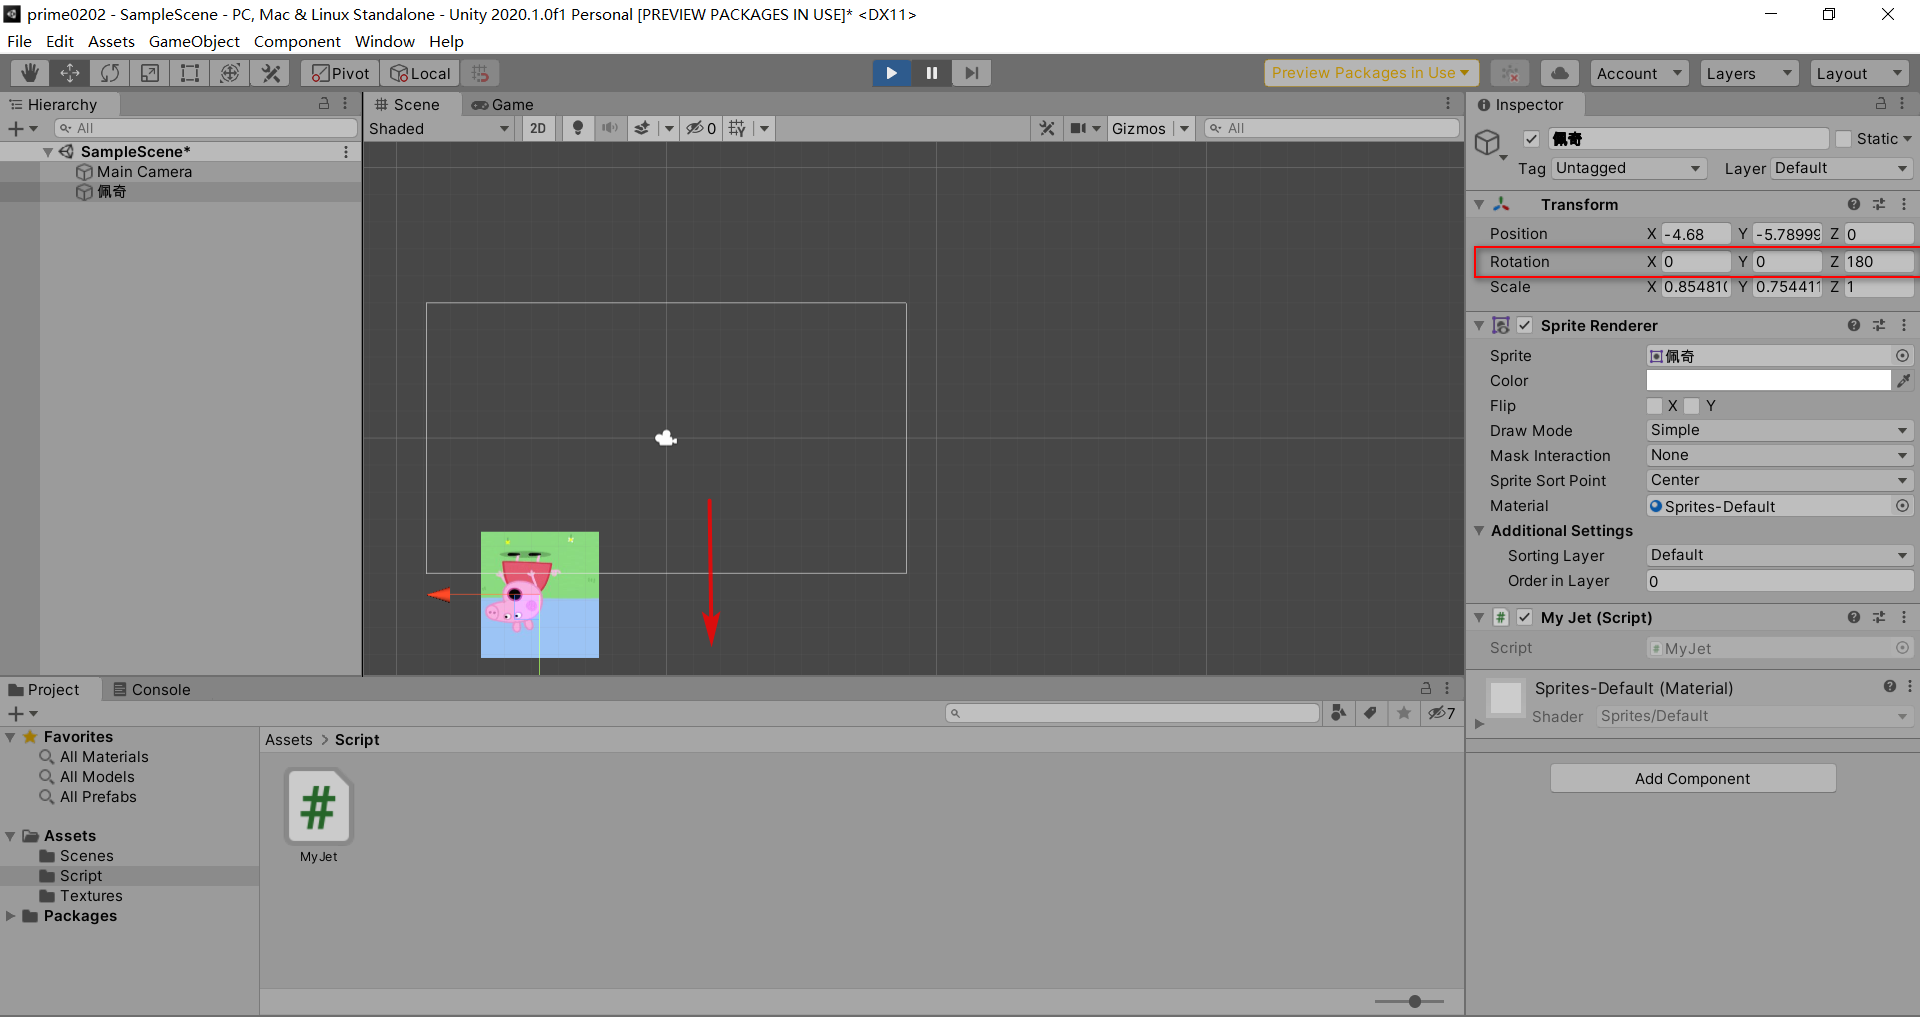
Task: Toggle scene effects icon
Action: tap(642, 128)
